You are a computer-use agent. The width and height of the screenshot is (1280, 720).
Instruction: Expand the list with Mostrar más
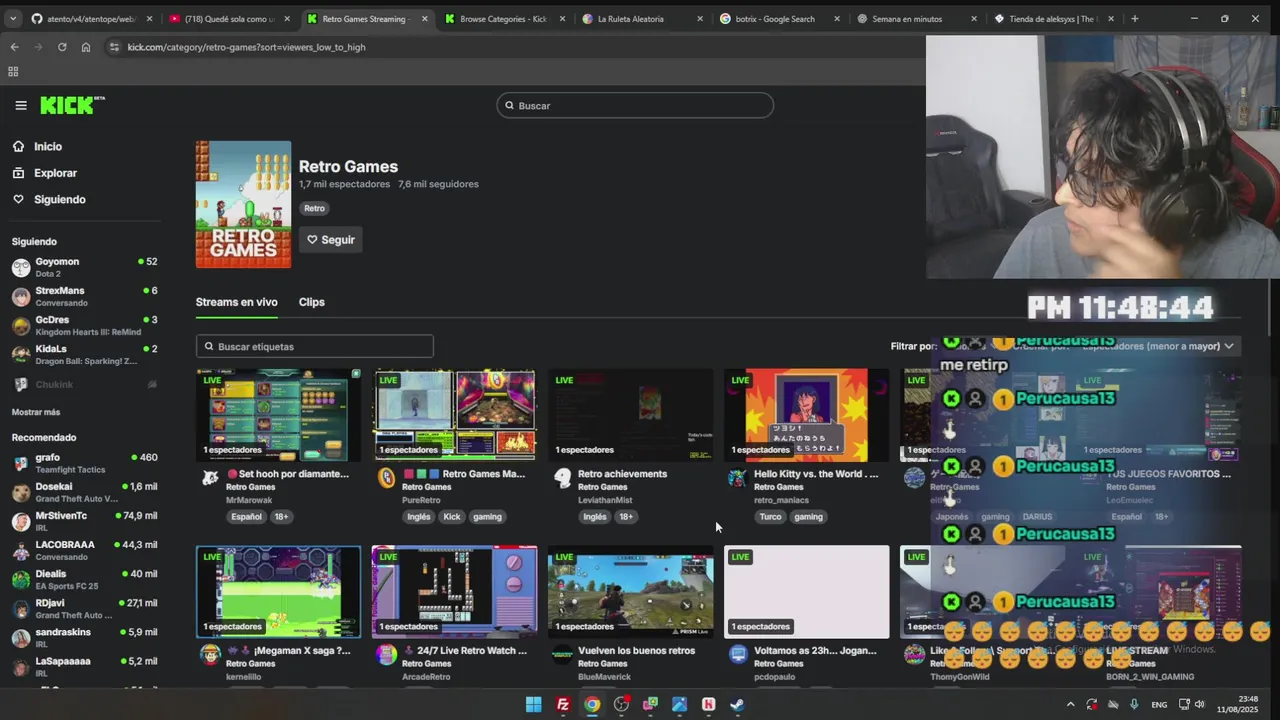pos(36,412)
